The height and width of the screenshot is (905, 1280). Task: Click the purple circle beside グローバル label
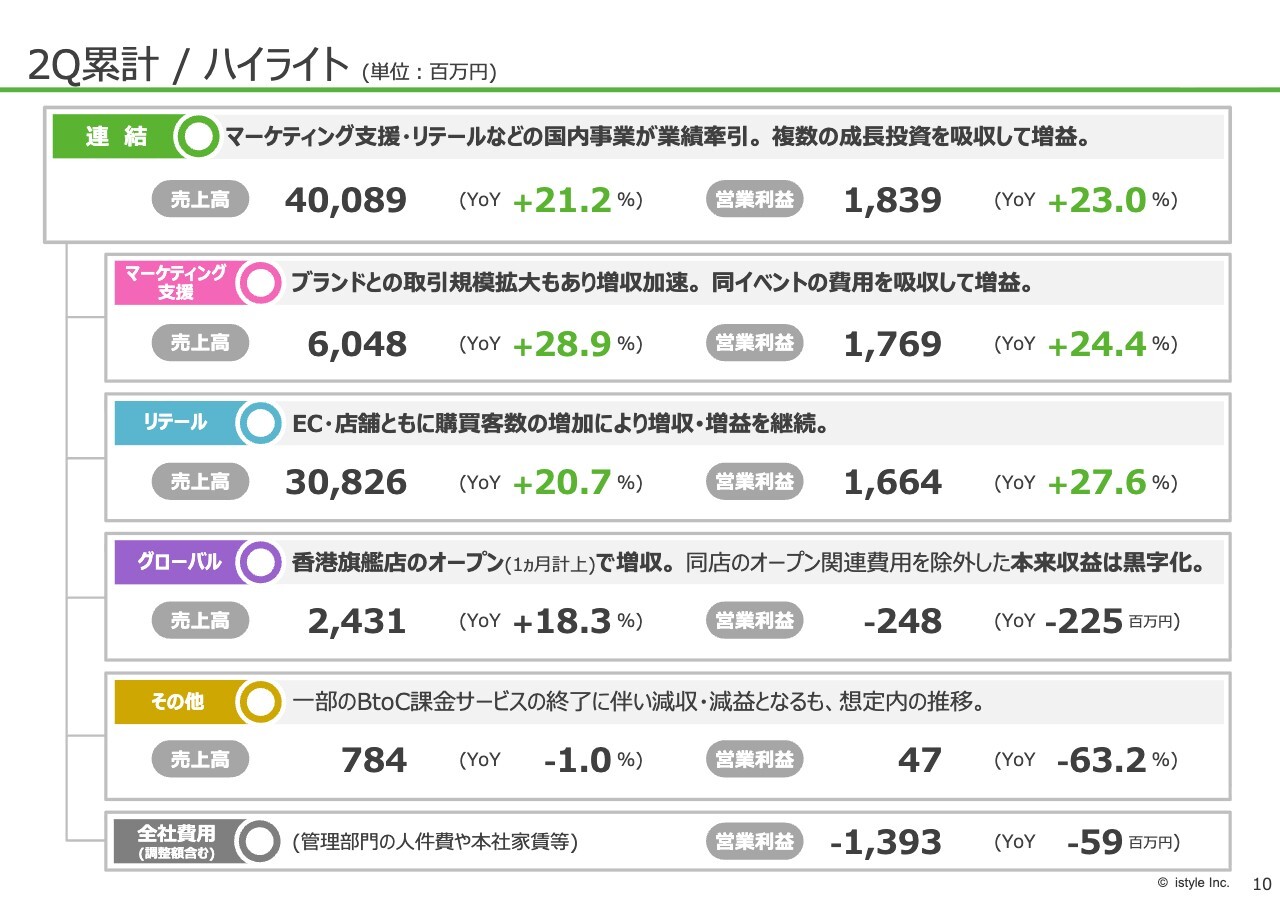point(261,562)
